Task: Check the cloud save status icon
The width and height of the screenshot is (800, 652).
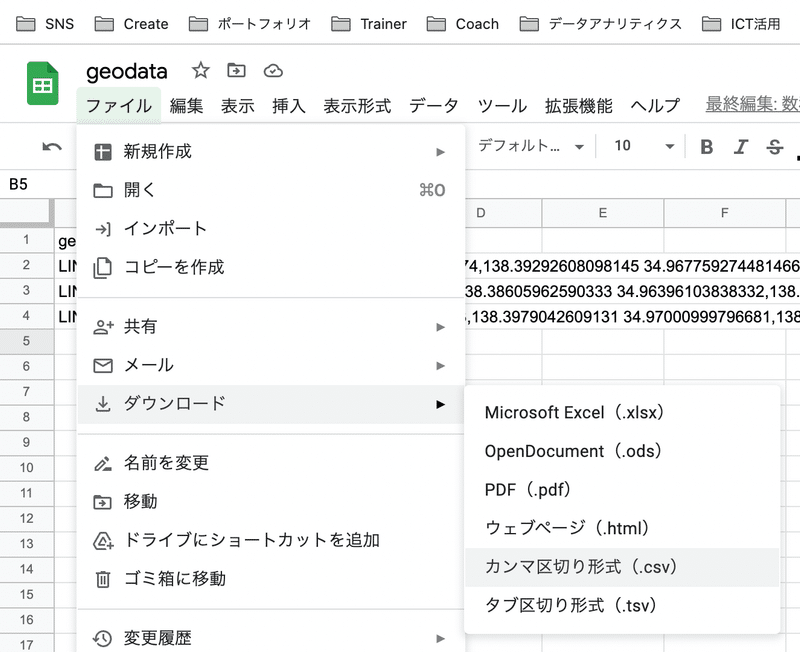Action: click(272, 71)
